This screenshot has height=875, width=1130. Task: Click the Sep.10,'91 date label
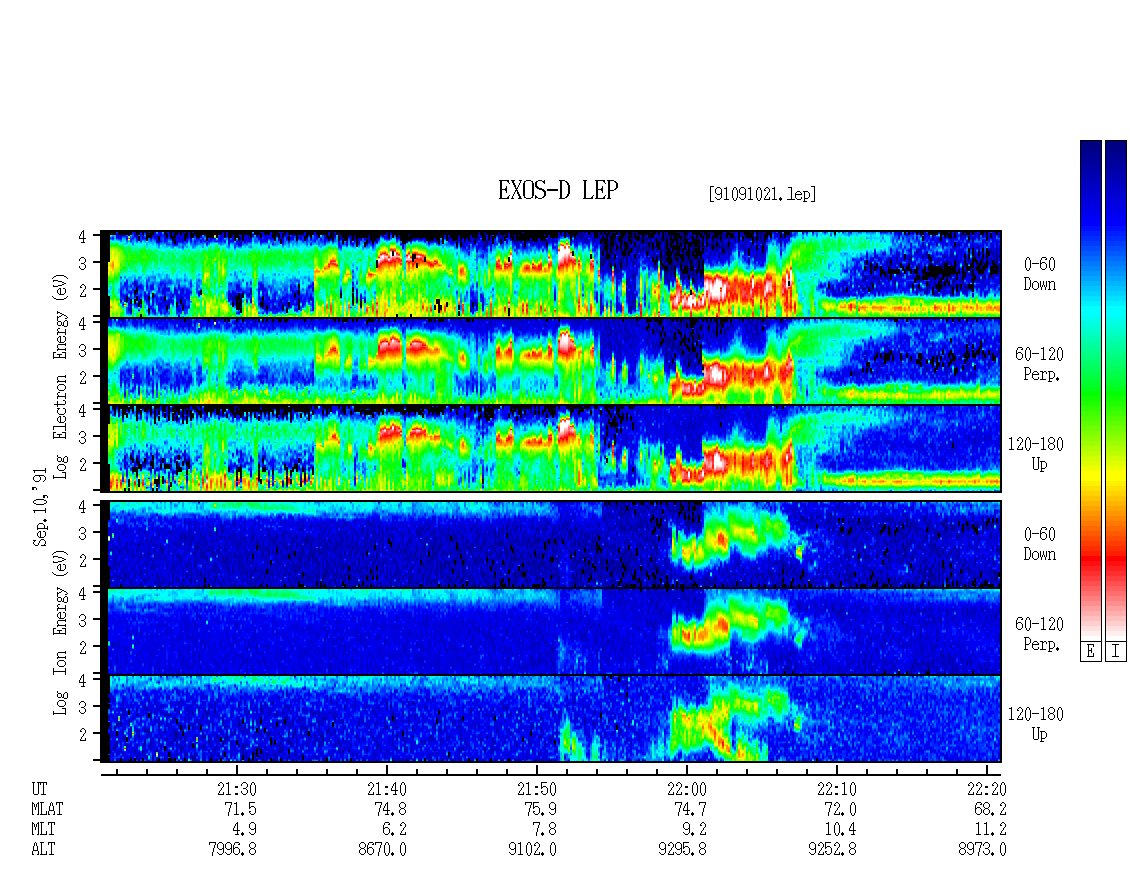point(40,507)
